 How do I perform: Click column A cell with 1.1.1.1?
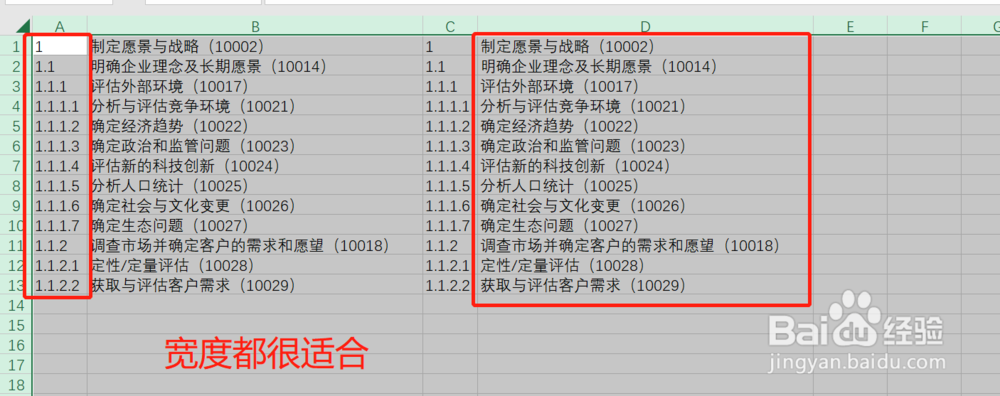[60, 106]
